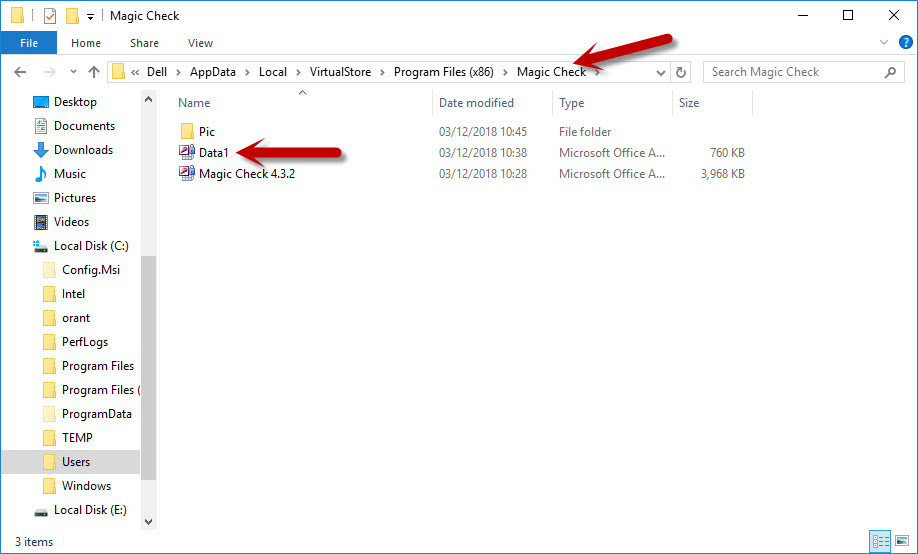The image size is (918, 554).
Task: Select the Pic folder icon
Action: coord(187,131)
